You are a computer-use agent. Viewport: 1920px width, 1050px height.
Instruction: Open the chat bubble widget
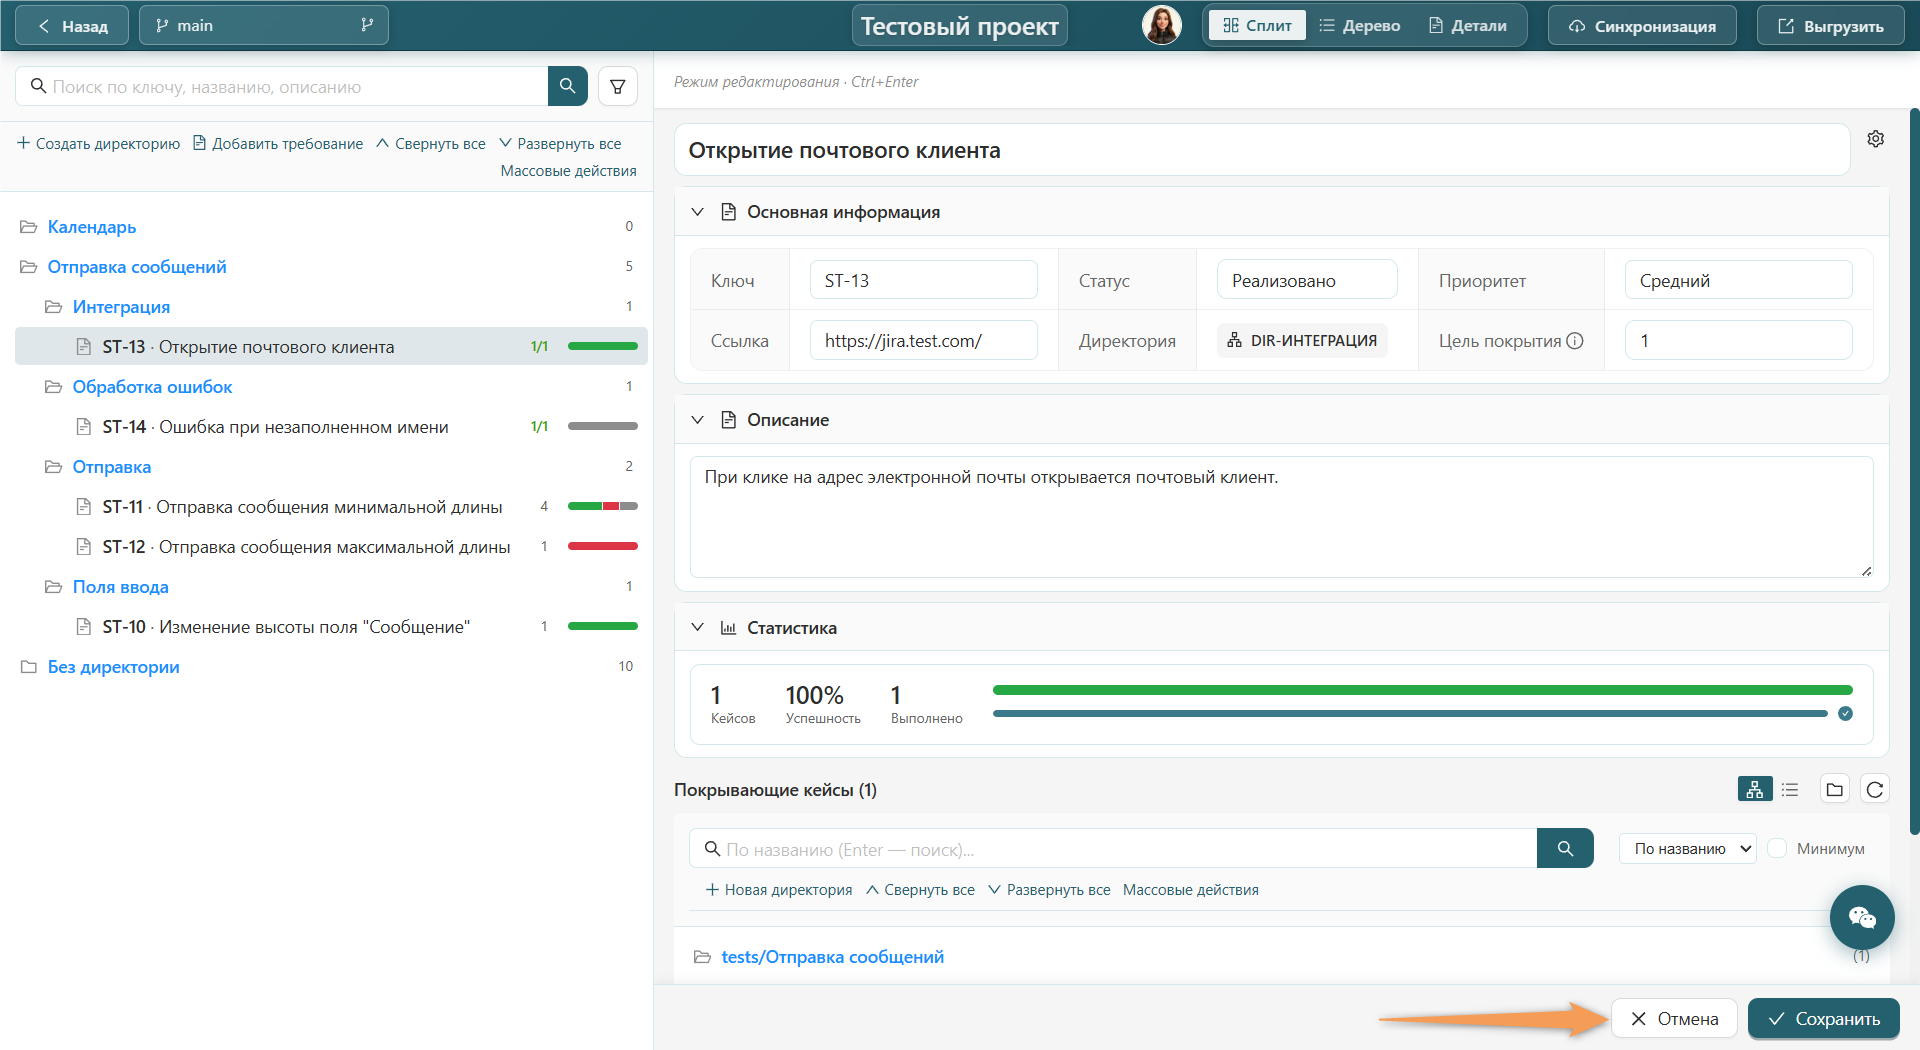[1862, 917]
